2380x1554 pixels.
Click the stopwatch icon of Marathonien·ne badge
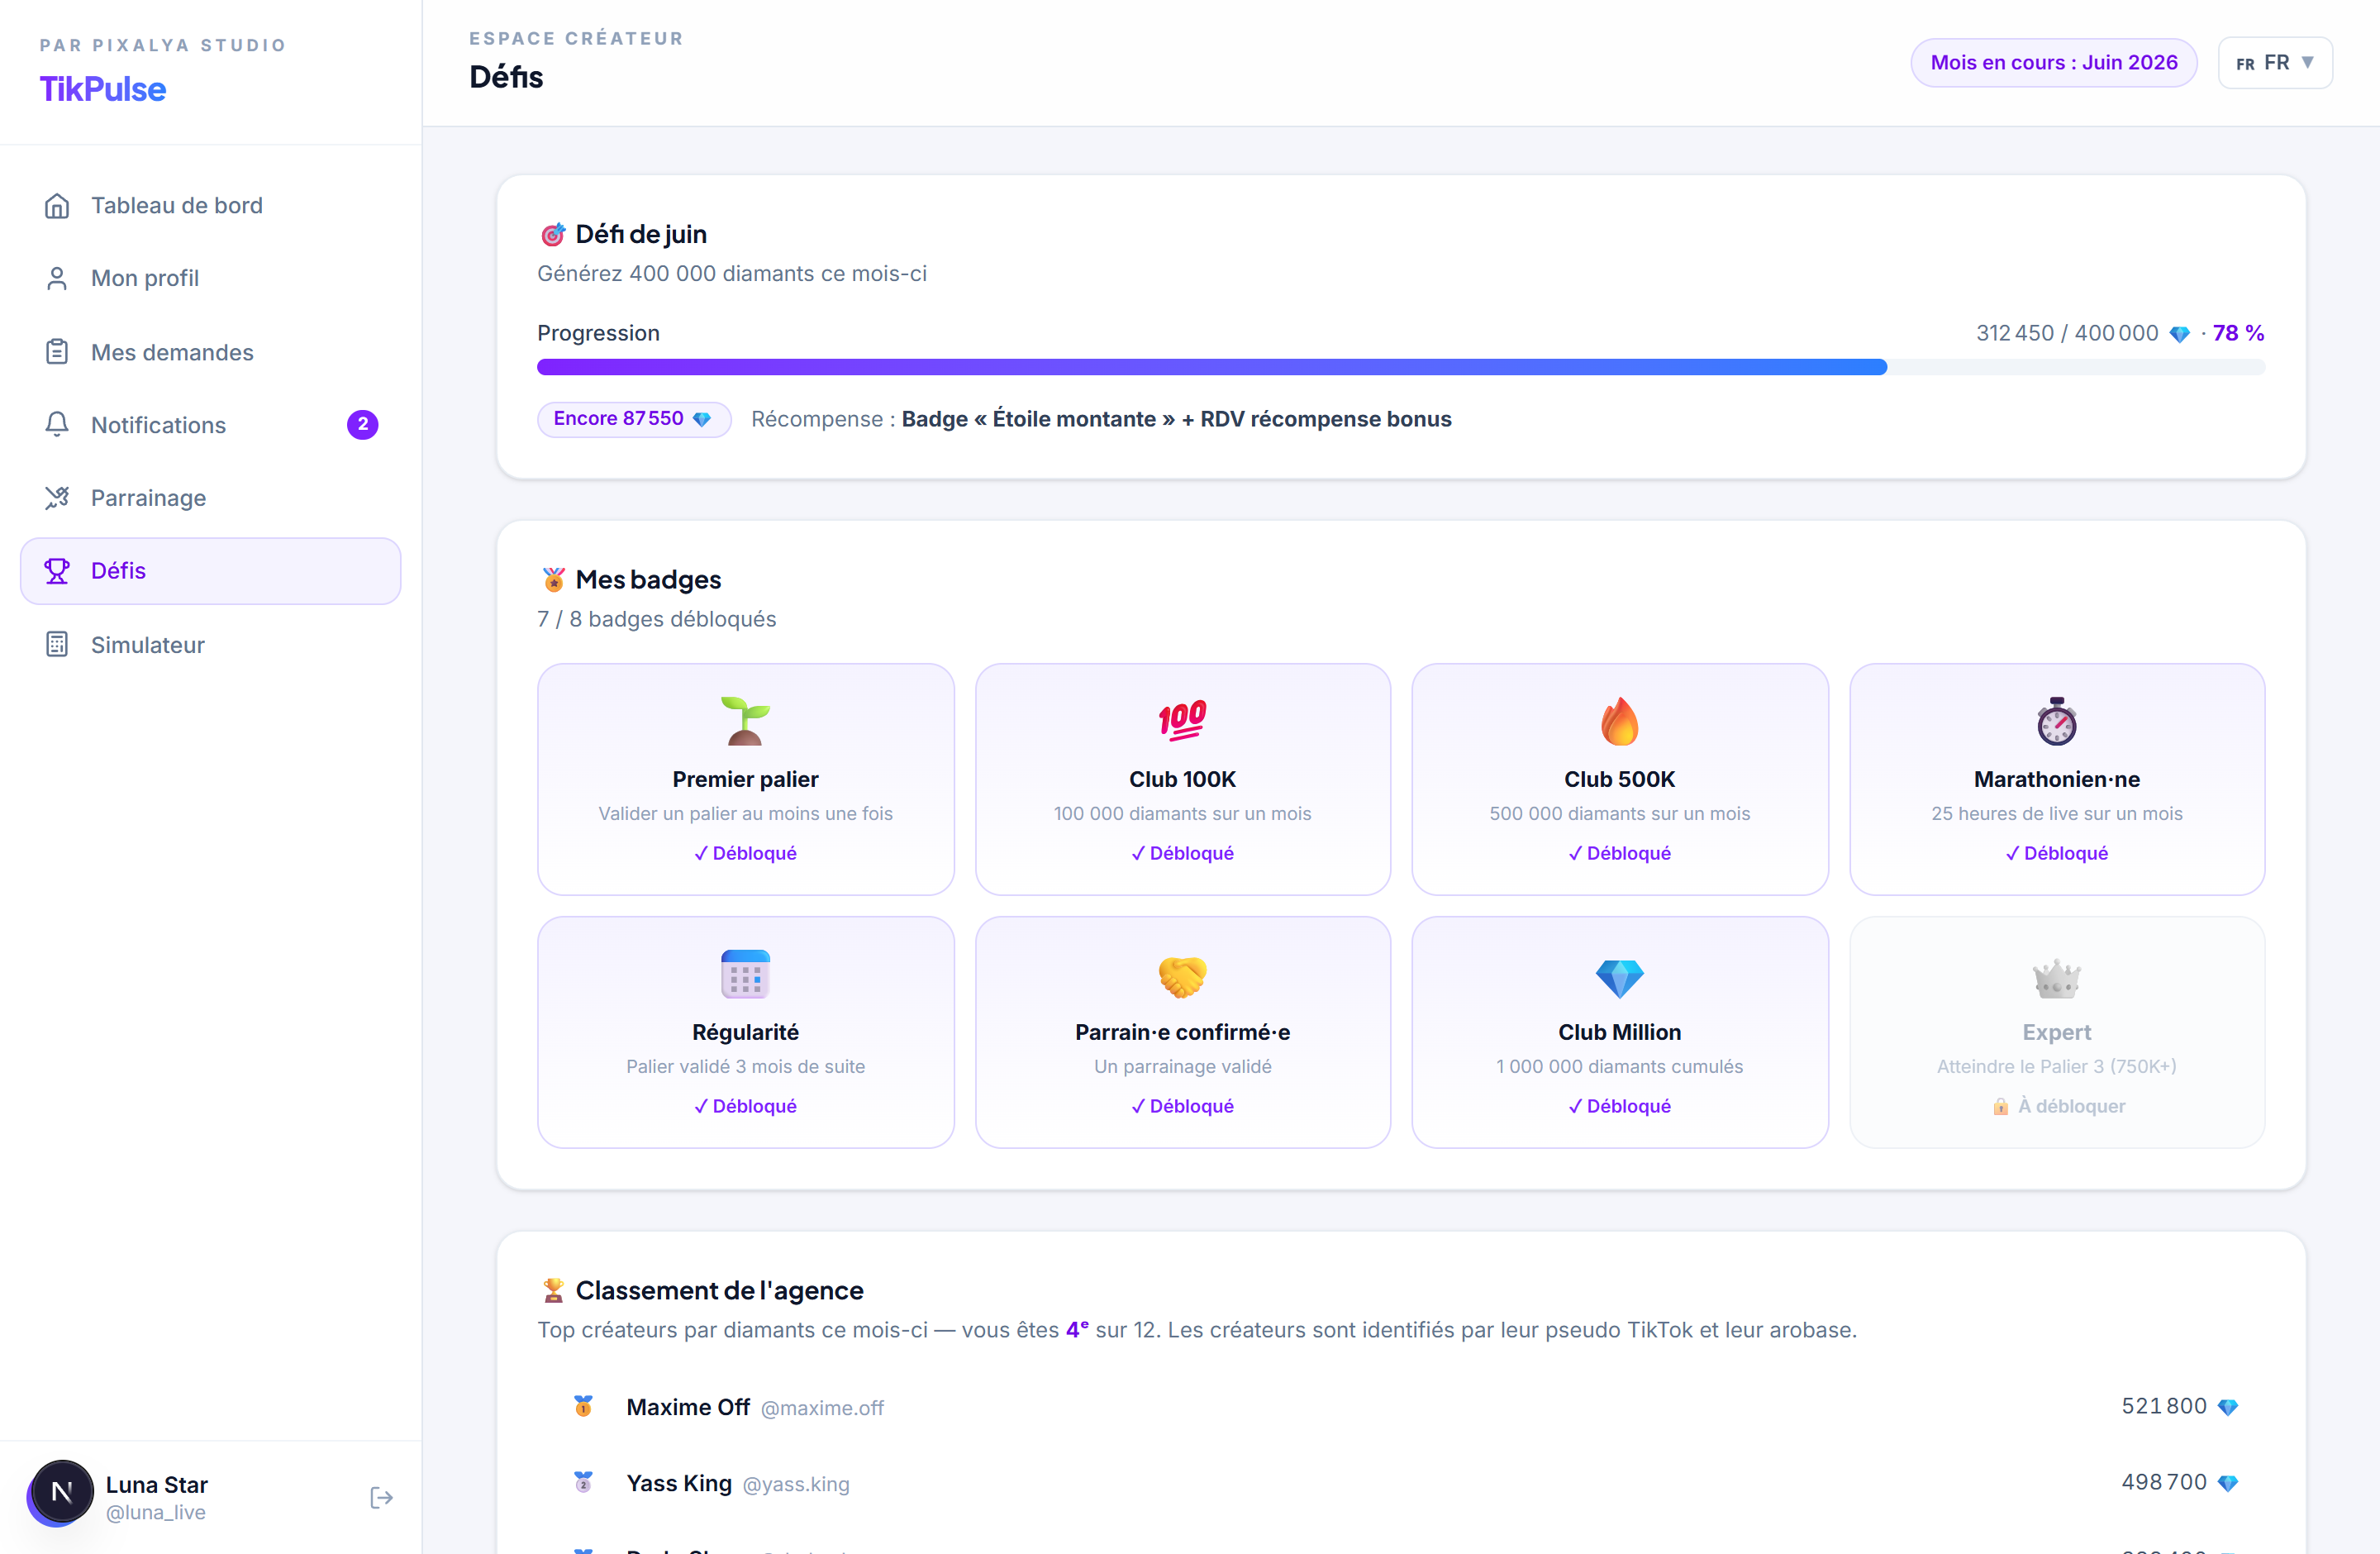2057,721
